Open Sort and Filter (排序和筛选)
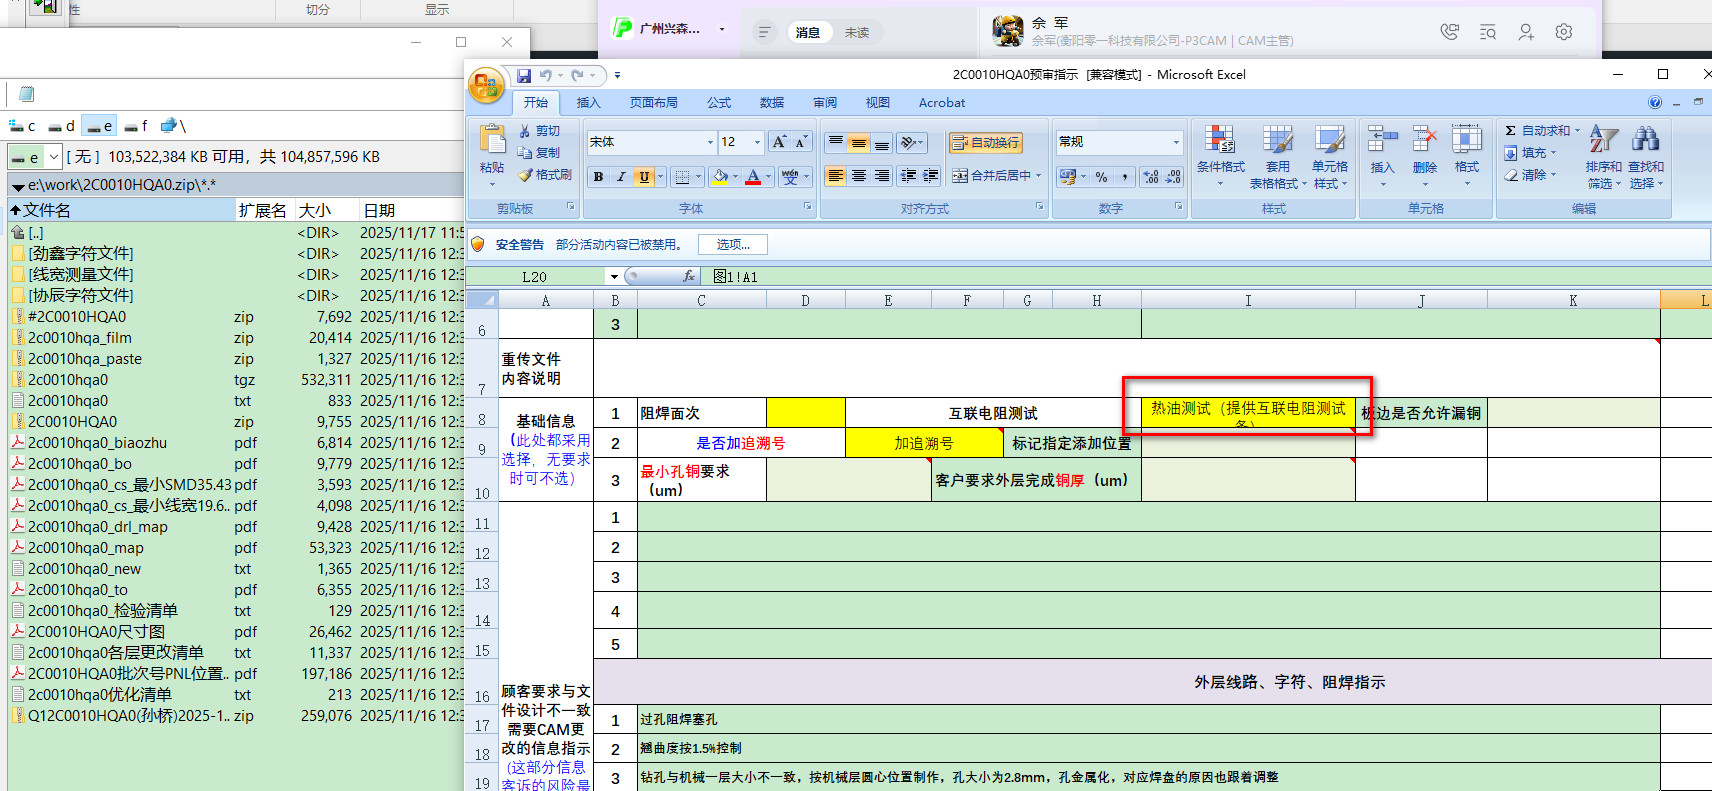The image size is (1712, 791). click(1603, 155)
